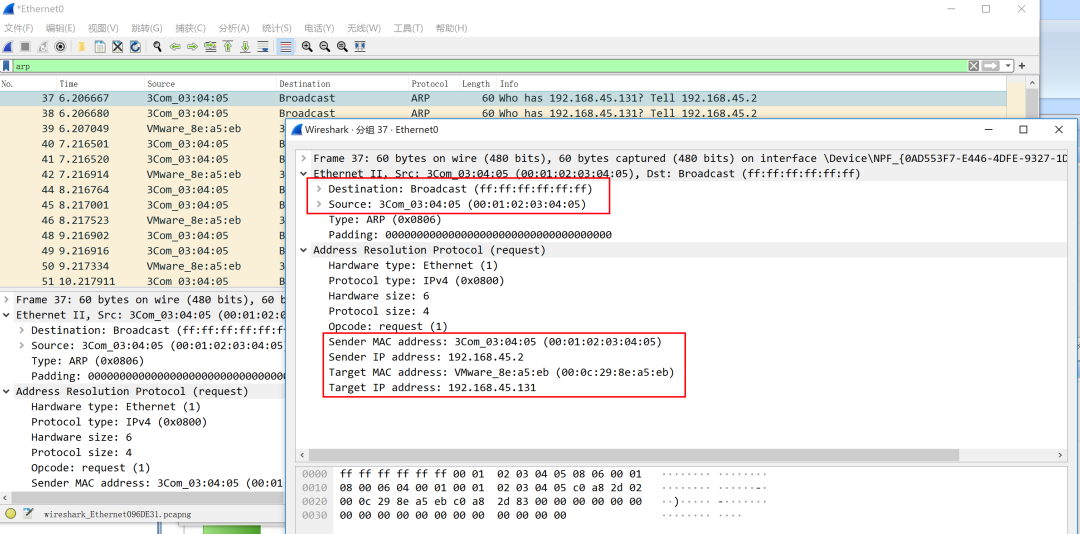The image size is (1080, 534).
Task: Open a capture file with the folder icon
Action: [x=81, y=46]
